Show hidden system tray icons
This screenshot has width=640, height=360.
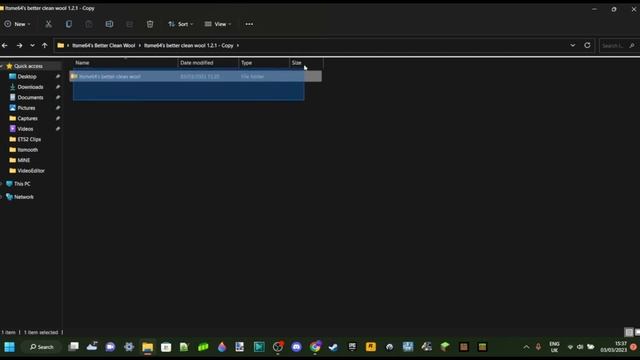click(x=526, y=347)
